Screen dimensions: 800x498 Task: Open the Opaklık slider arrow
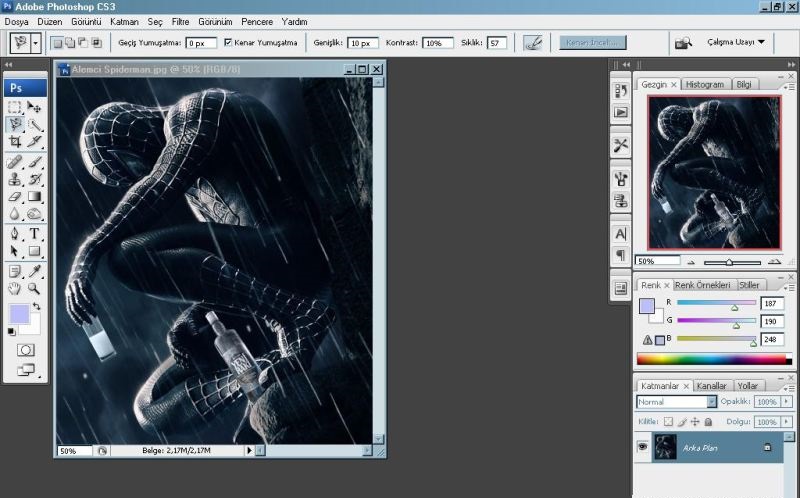tap(786, 402)
